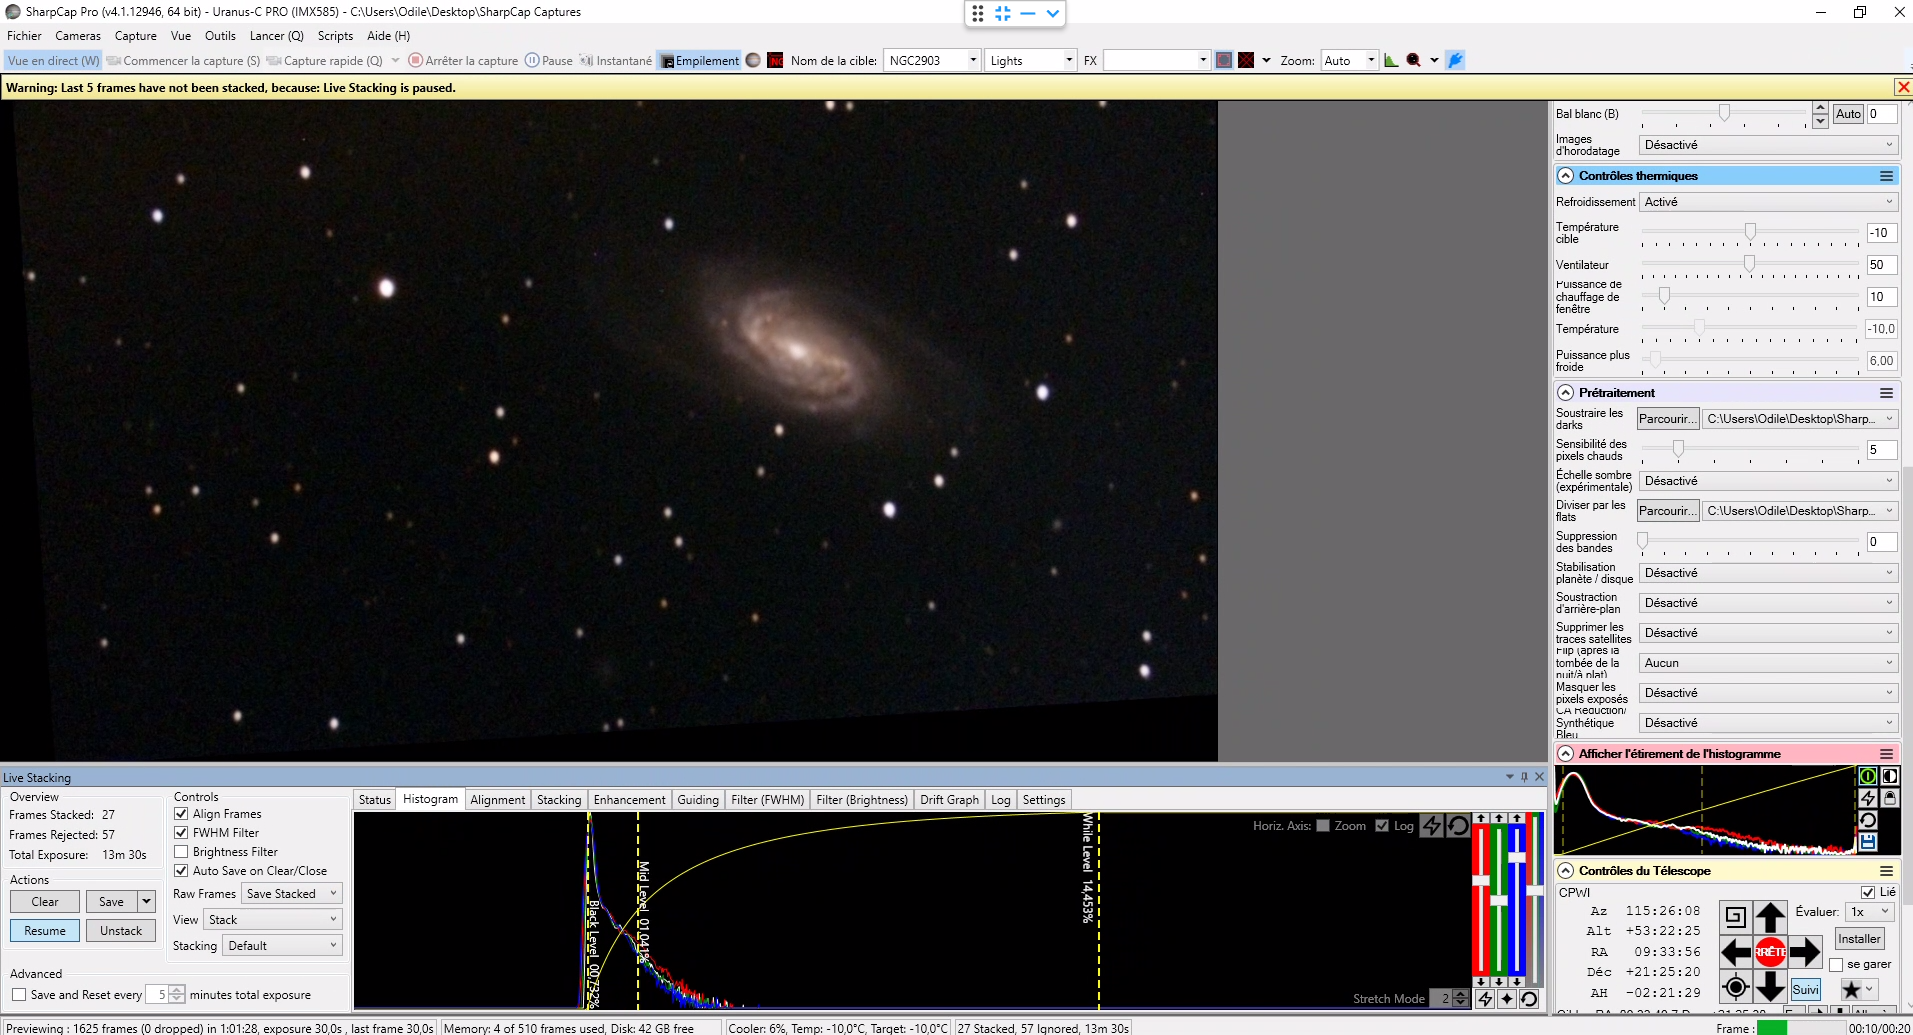1913x1035 pixels.
Task: Enable the Brightness Filter checkbox
Action: coord(181,852)
